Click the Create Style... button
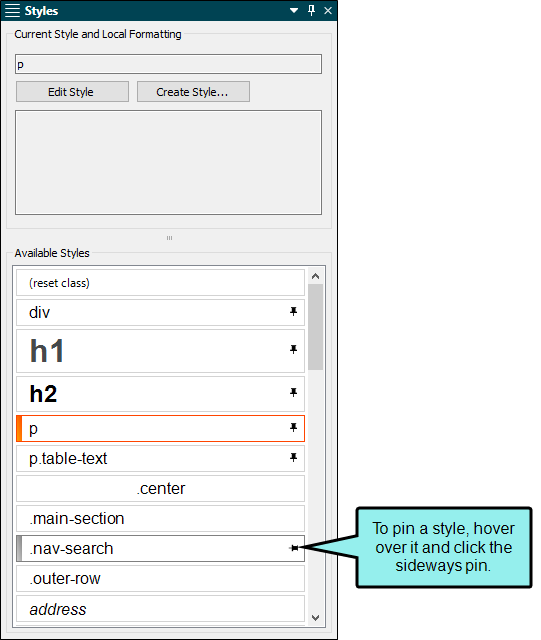541x640 pixels. 193,91
